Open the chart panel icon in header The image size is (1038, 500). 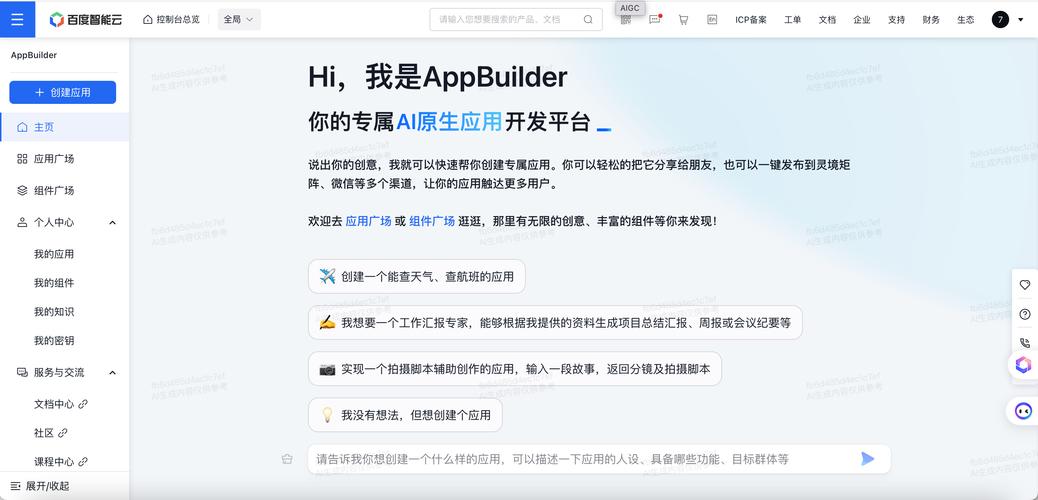712,20
